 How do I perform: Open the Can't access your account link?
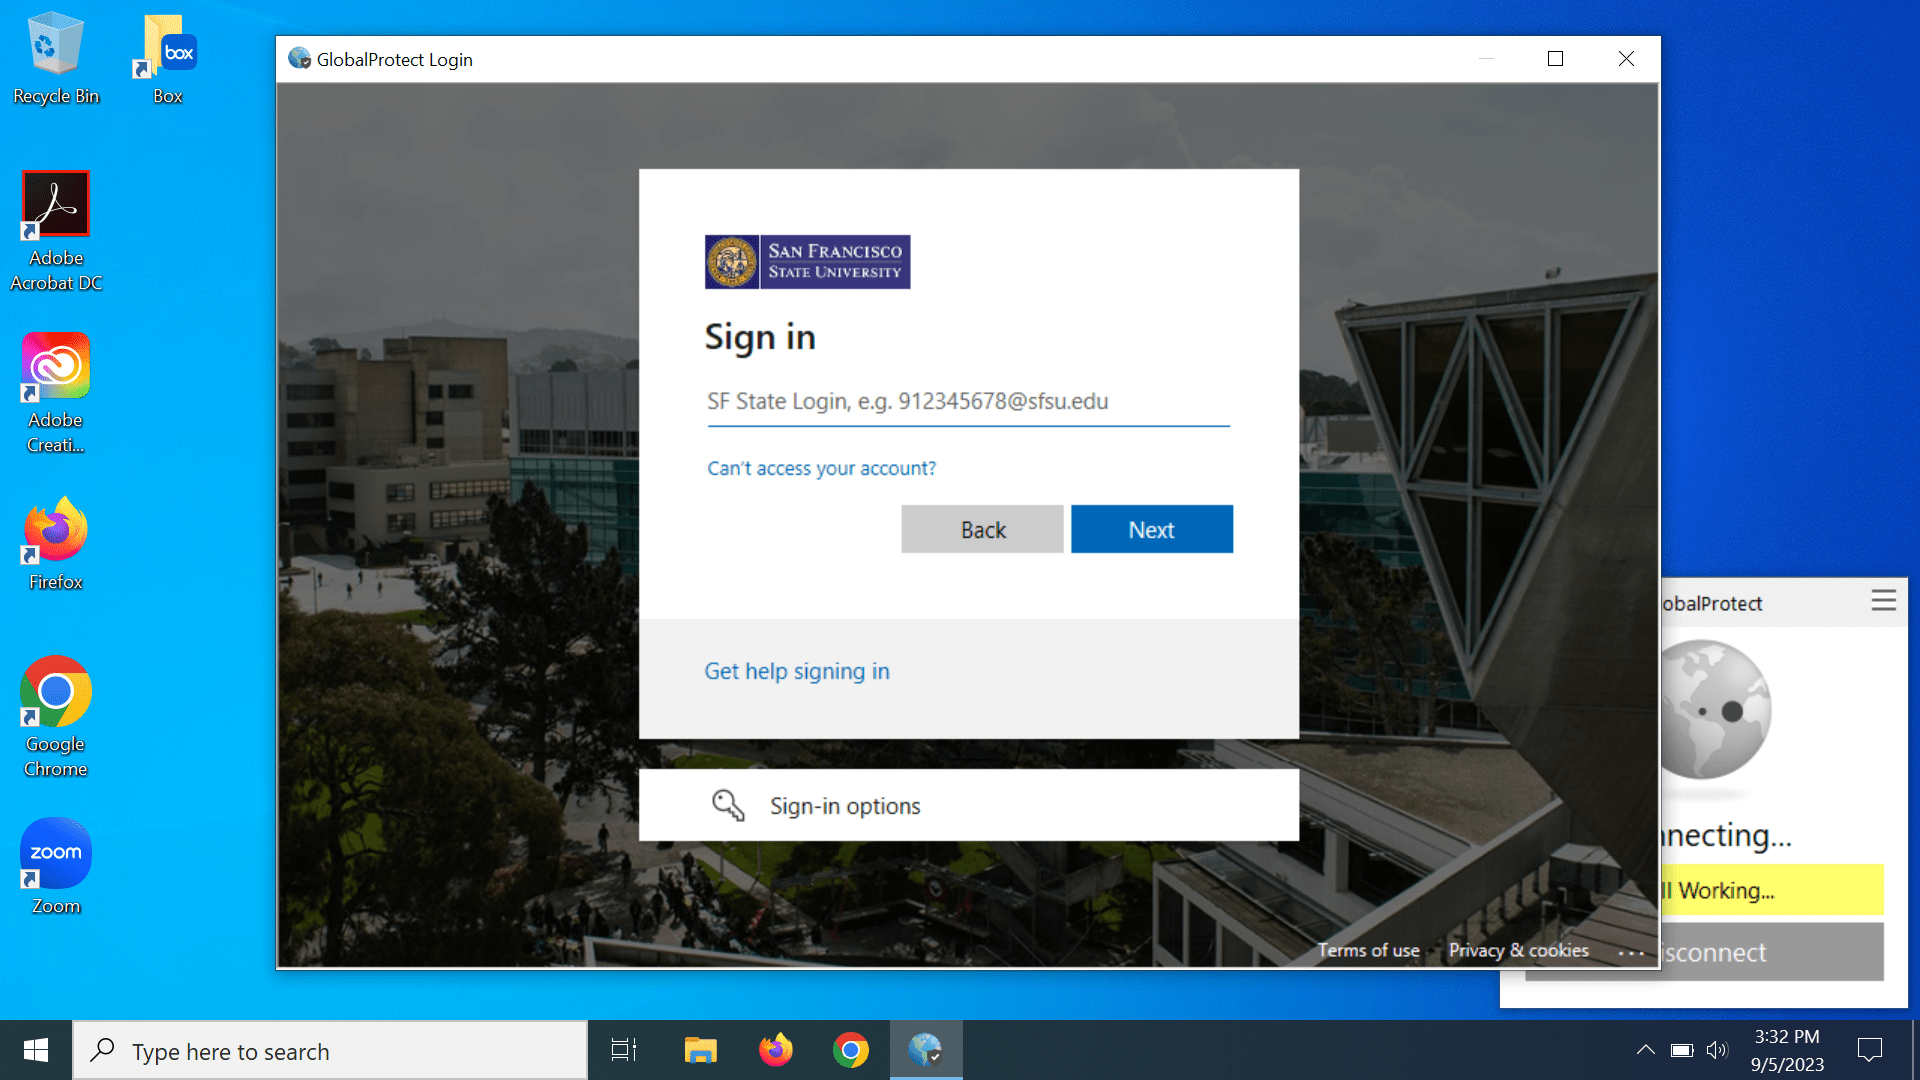click(x=821, y=467)
